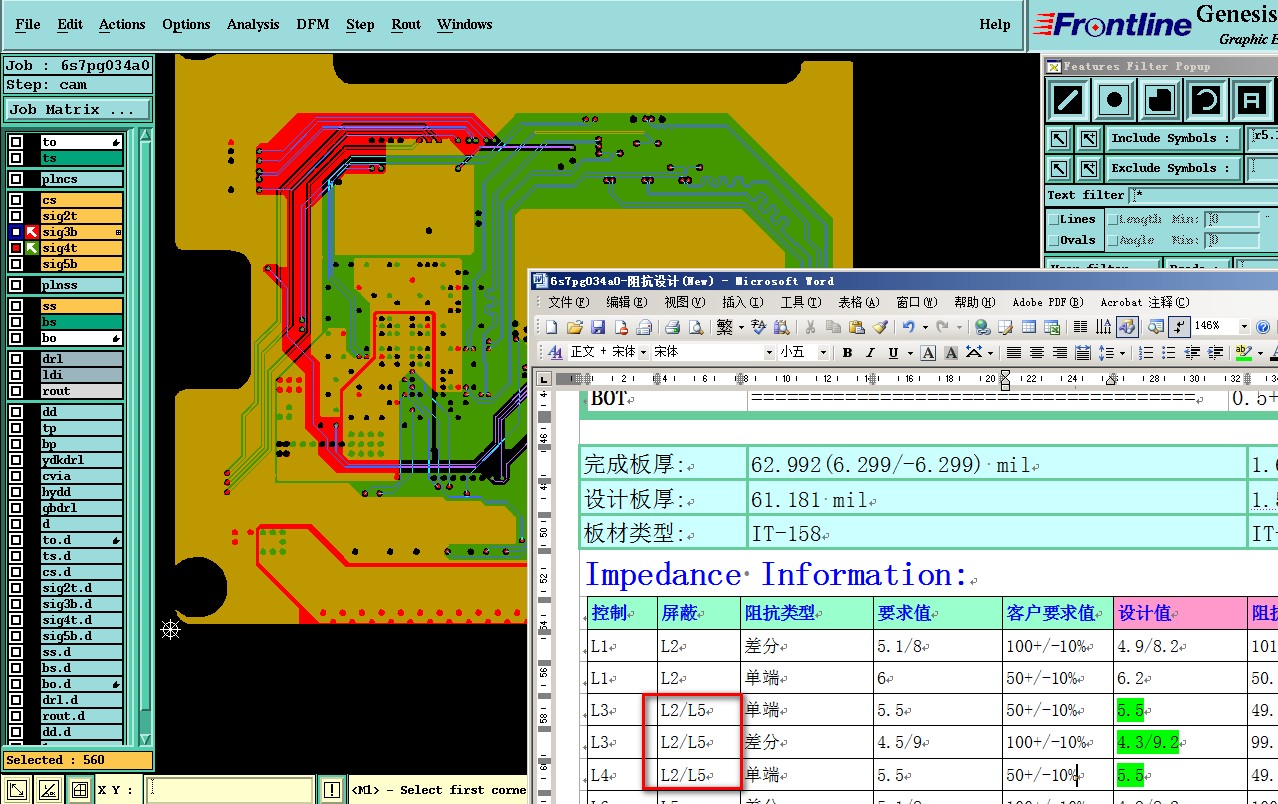Screen dimensions: 1278x804
Task: Toggle the checkbox for layer plncs
Action: tap(16, 179)
